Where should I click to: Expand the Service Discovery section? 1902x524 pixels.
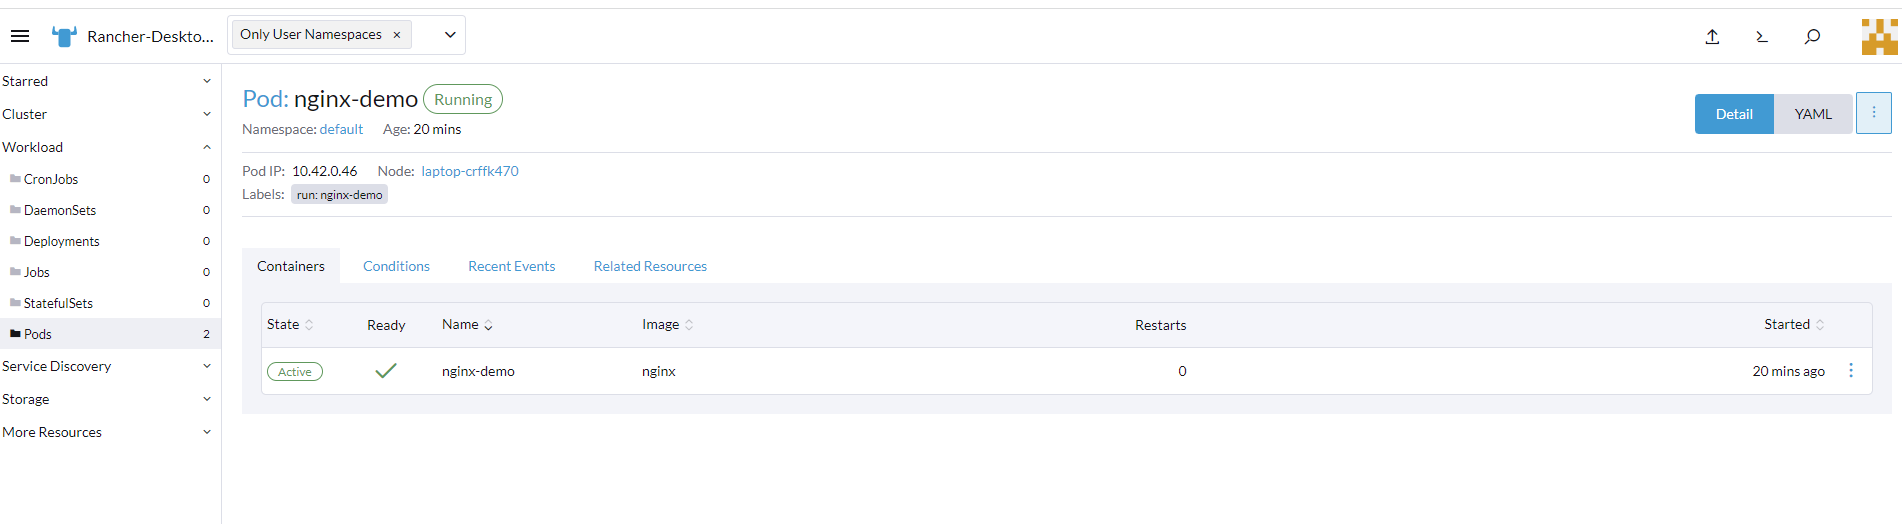pos(207,366)
